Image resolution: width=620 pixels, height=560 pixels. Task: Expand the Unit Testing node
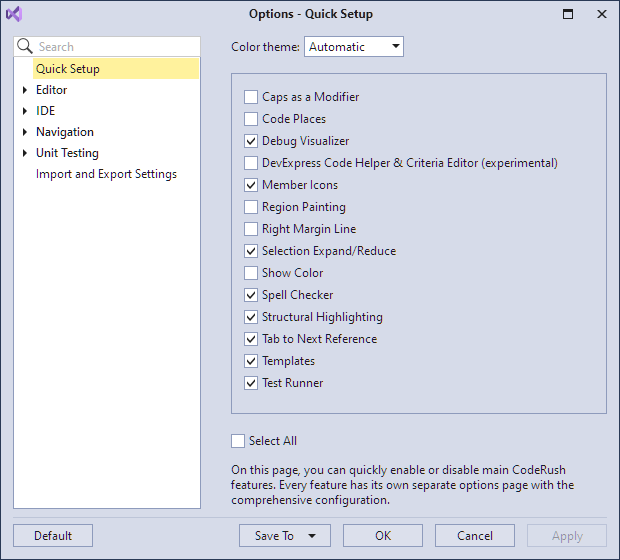[25, 153]
